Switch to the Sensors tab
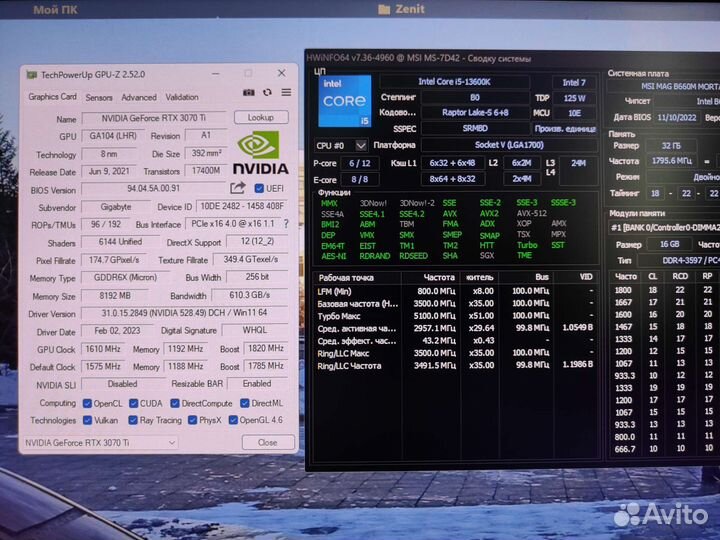Screen dimensions: 720x540 point(99,97)
